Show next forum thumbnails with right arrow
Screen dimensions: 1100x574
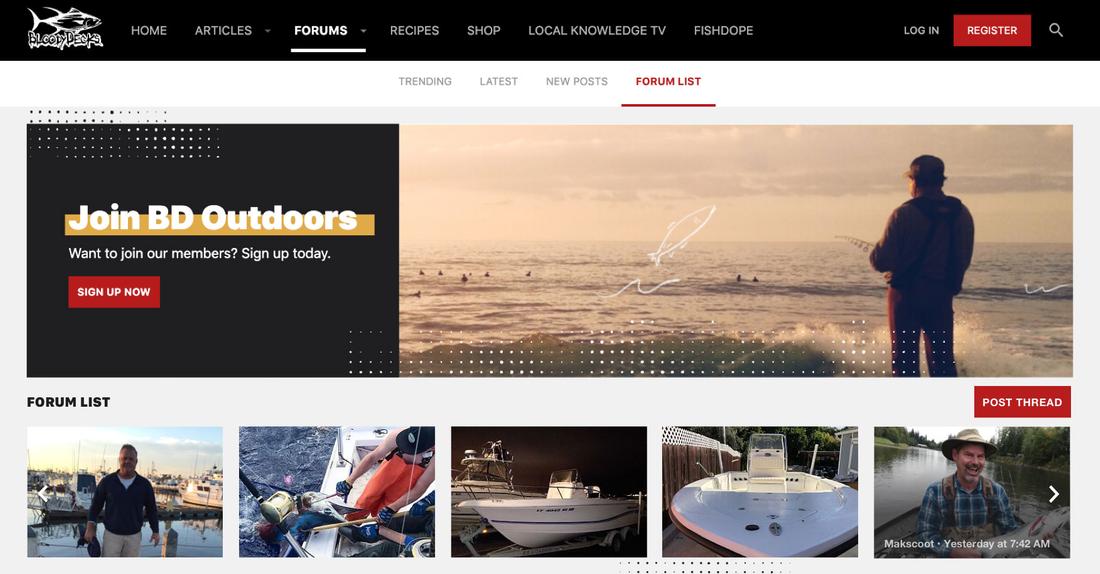(x=1054, y=494)
